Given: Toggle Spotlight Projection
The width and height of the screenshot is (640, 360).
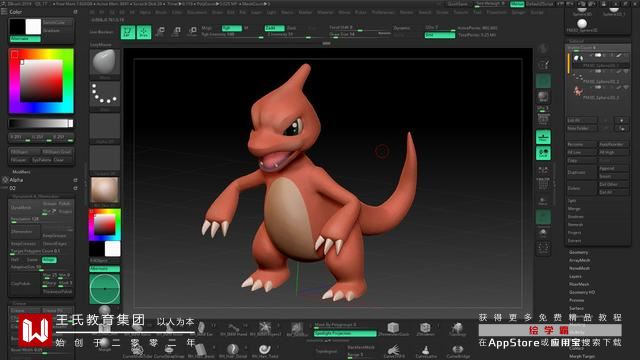Looking at the screenshot, I should [345, 333].
